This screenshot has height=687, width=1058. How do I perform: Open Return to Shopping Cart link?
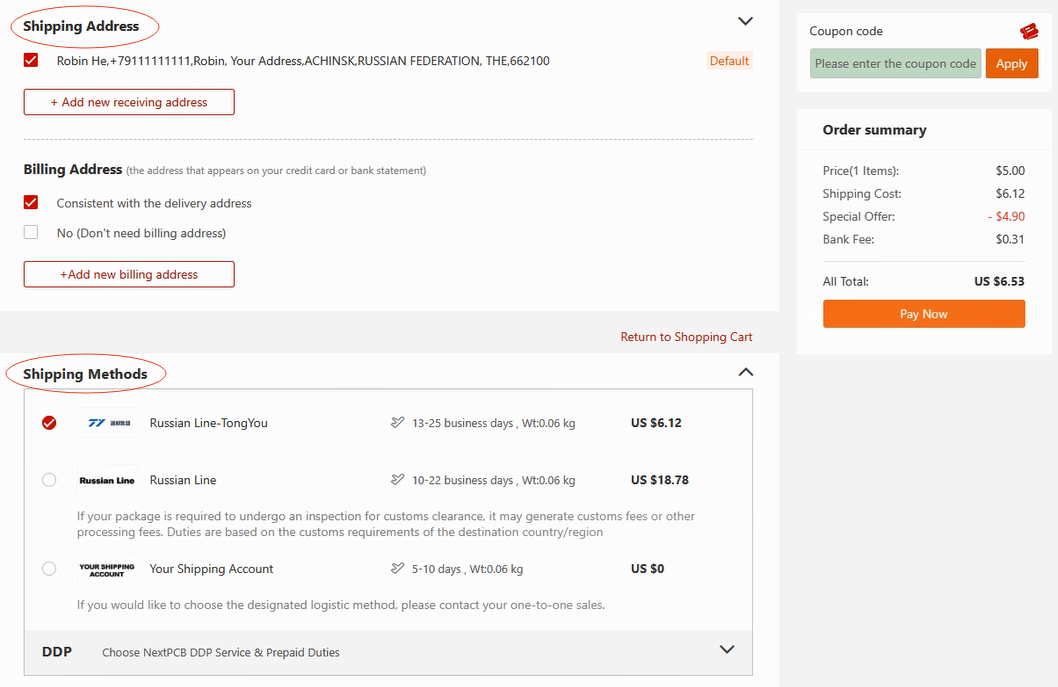(x=686, y=337)
